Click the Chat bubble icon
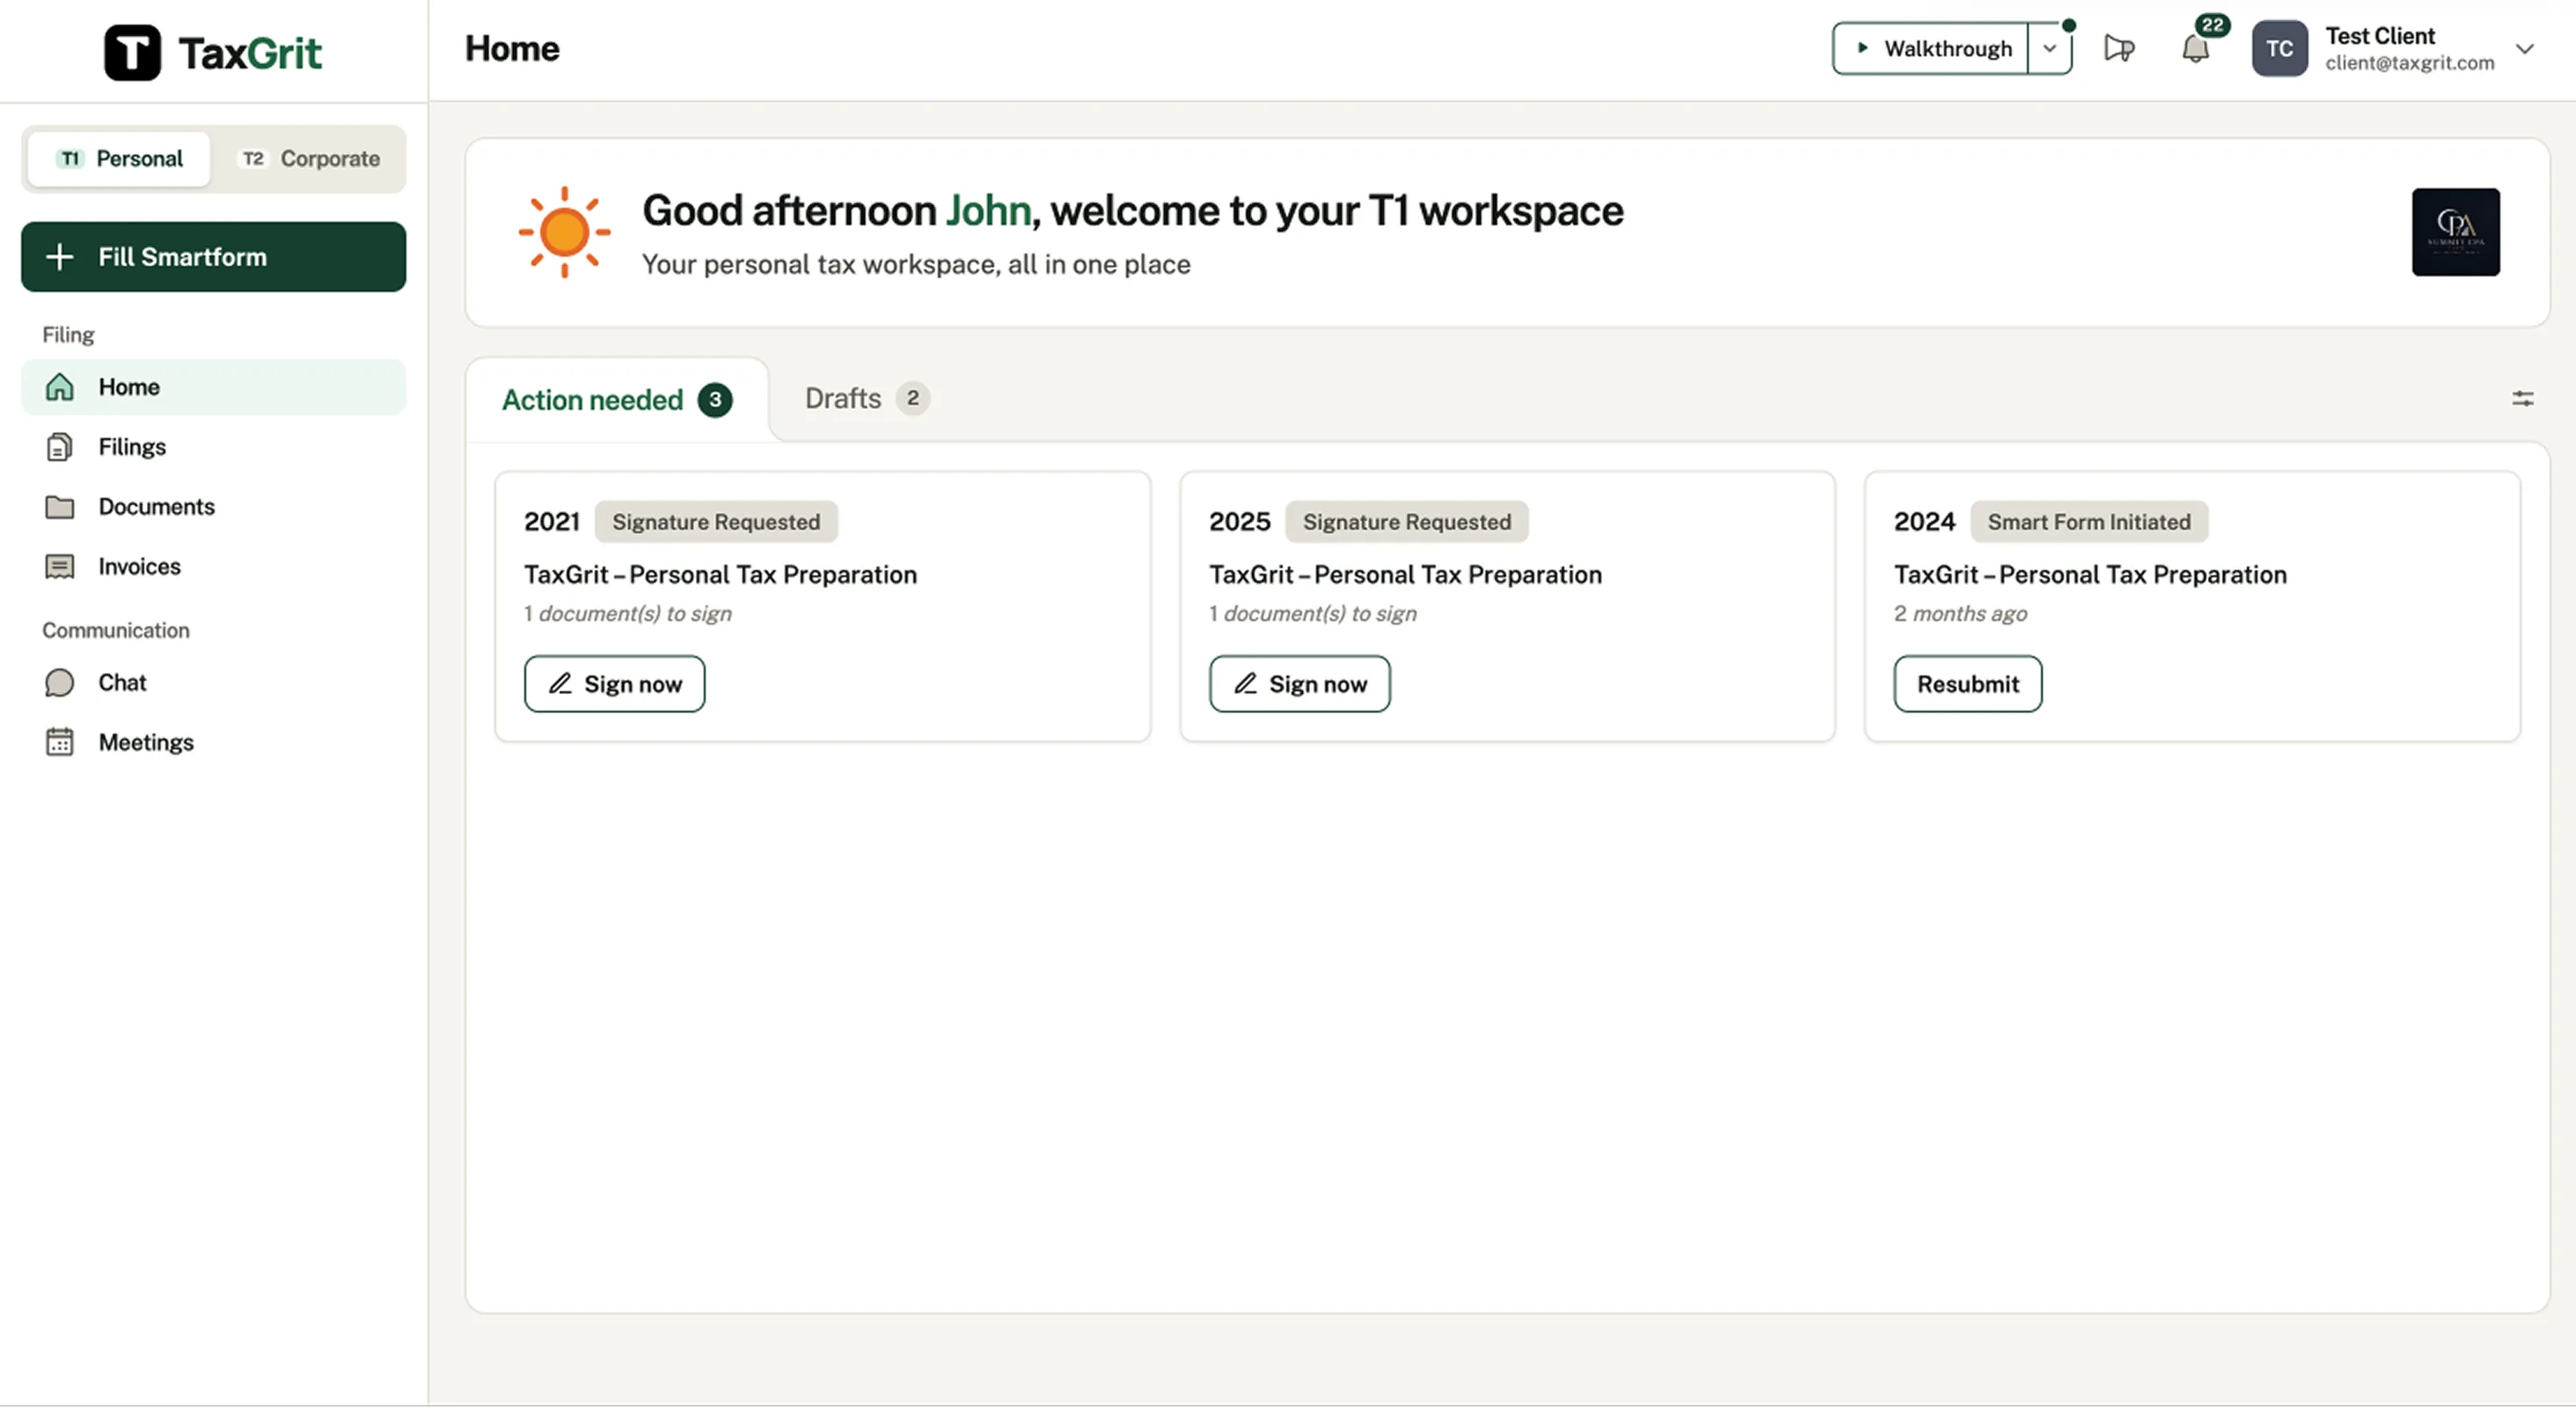This screenshot has width=2576, height=1411. point(60,683)
